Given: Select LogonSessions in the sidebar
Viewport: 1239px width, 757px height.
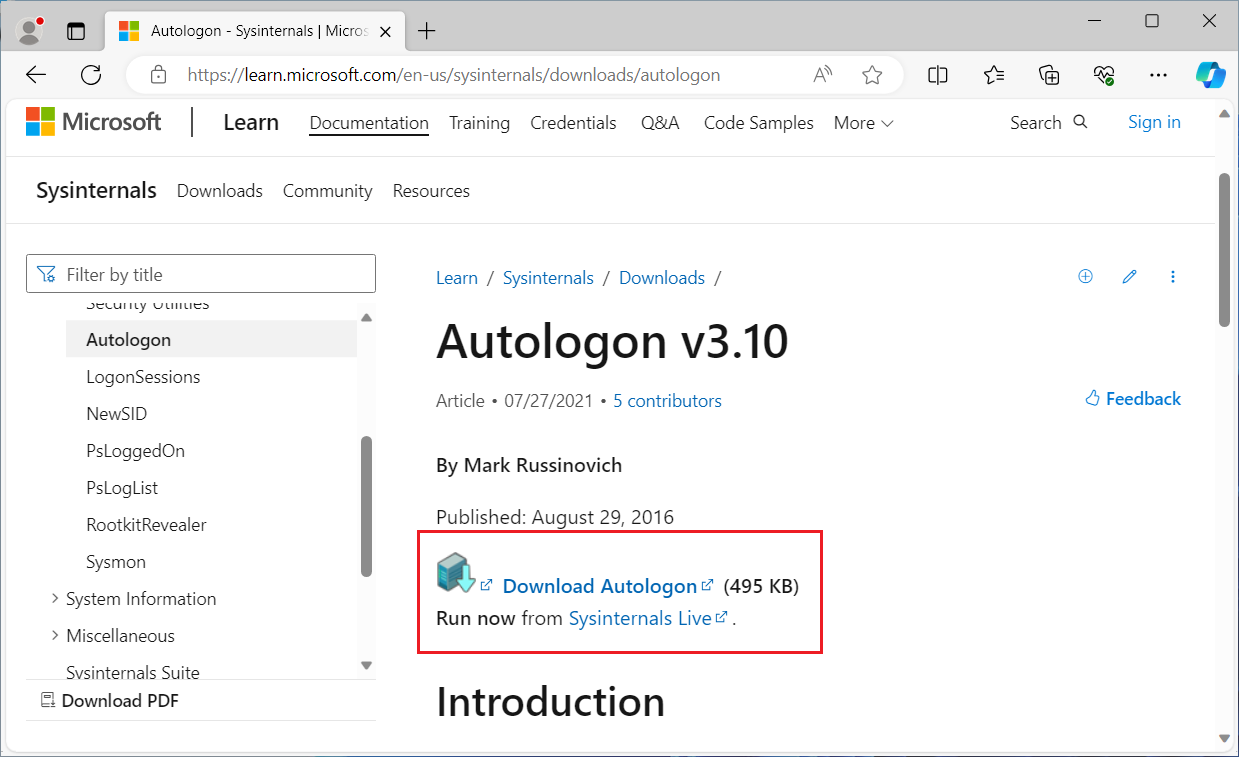Looking at the screenshot, I should pos(143,377).
